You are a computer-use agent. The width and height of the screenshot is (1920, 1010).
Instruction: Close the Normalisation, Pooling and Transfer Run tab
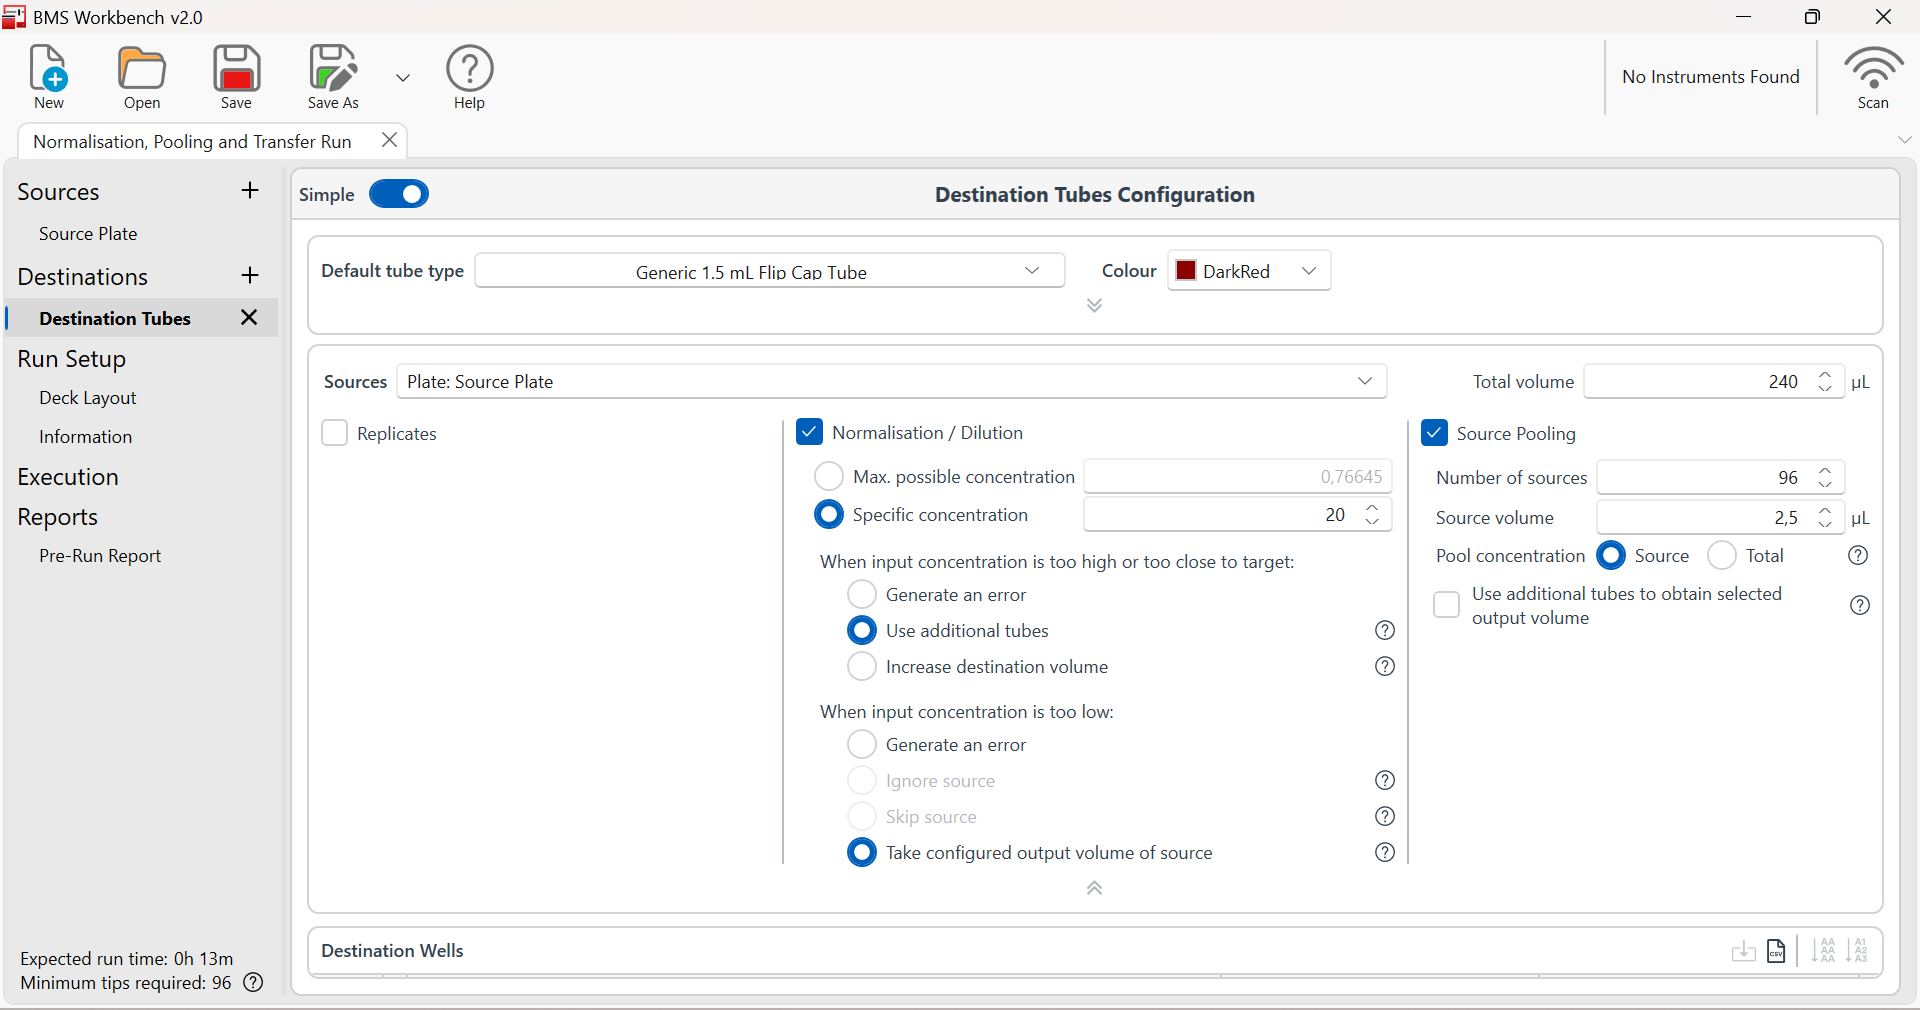coord(389,140)
